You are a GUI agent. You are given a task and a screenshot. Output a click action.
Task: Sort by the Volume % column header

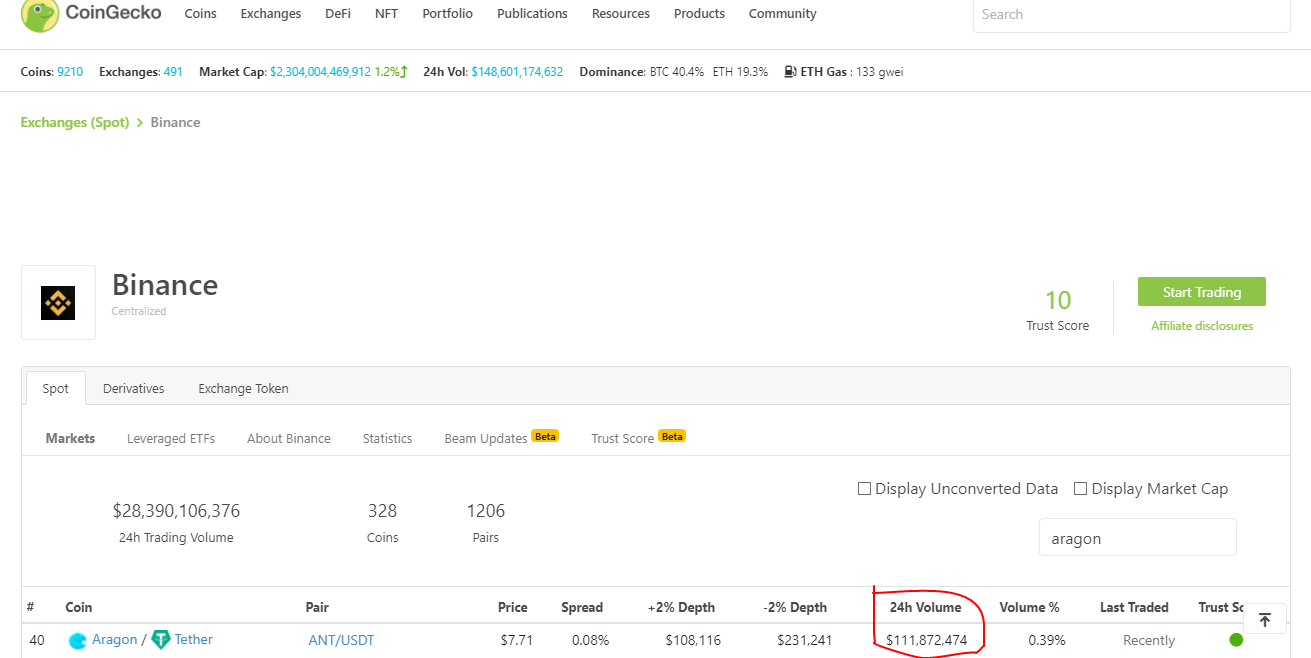(1029, 607)
